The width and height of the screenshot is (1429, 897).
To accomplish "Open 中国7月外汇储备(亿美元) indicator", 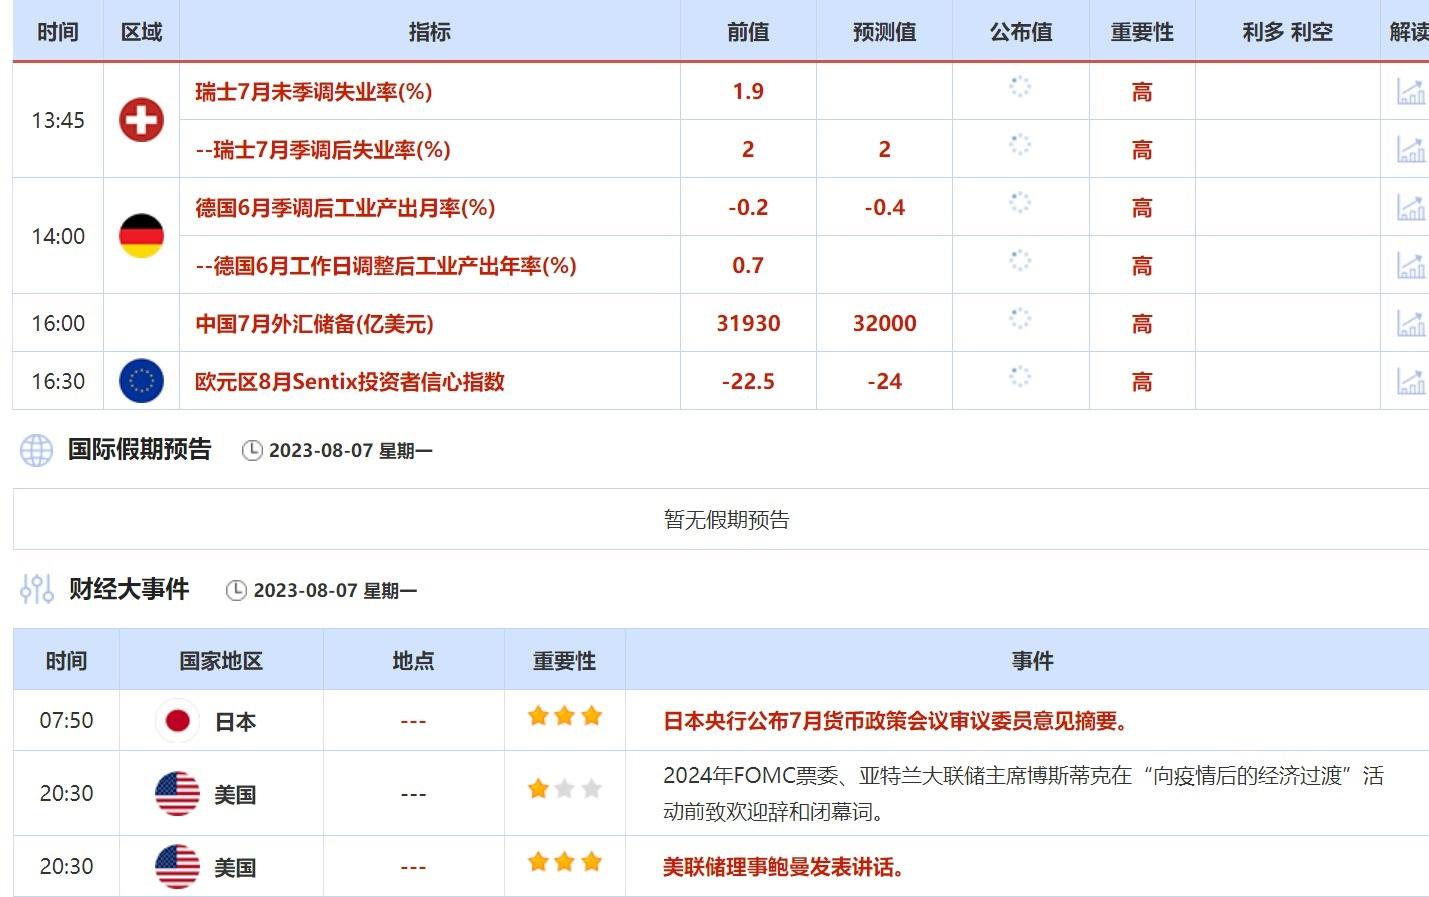I will coord(314,324).
